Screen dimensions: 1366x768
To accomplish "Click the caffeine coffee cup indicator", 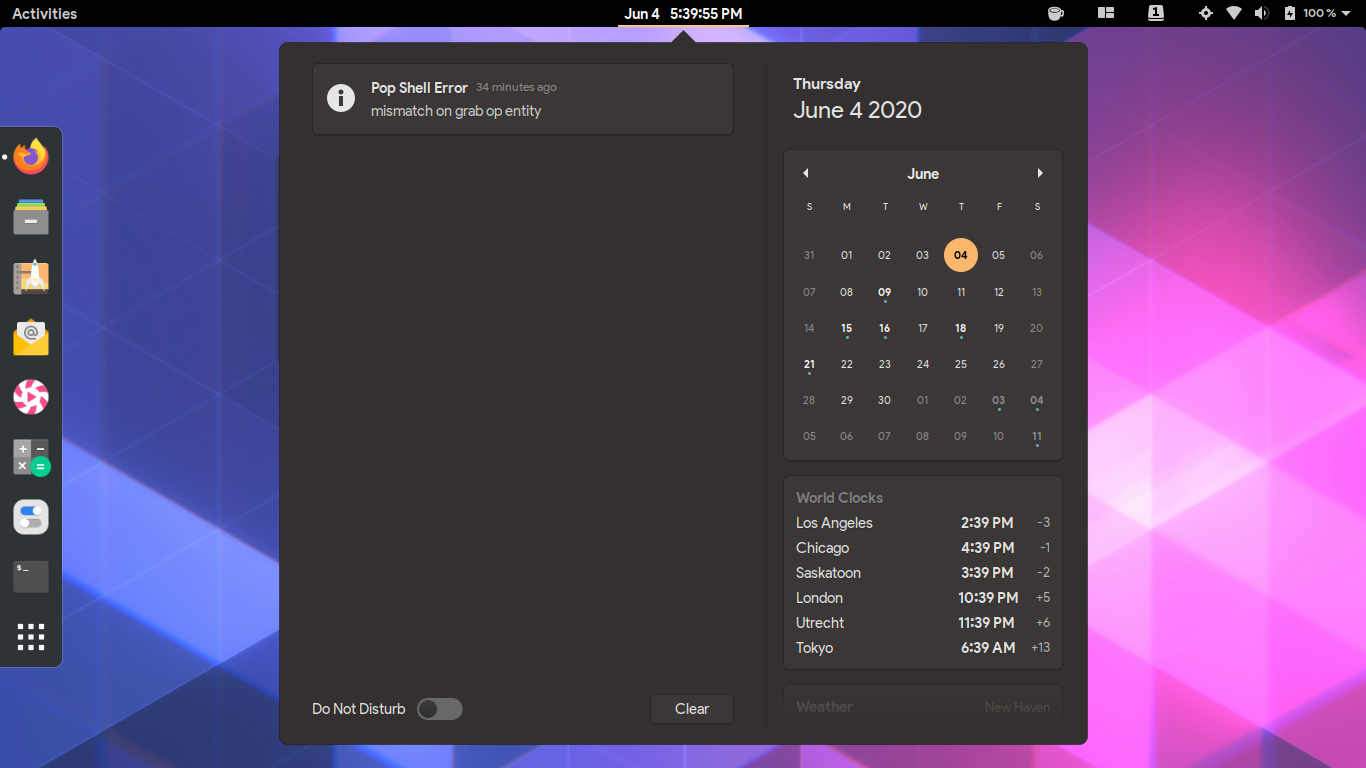I will [x=1055, y=13].
